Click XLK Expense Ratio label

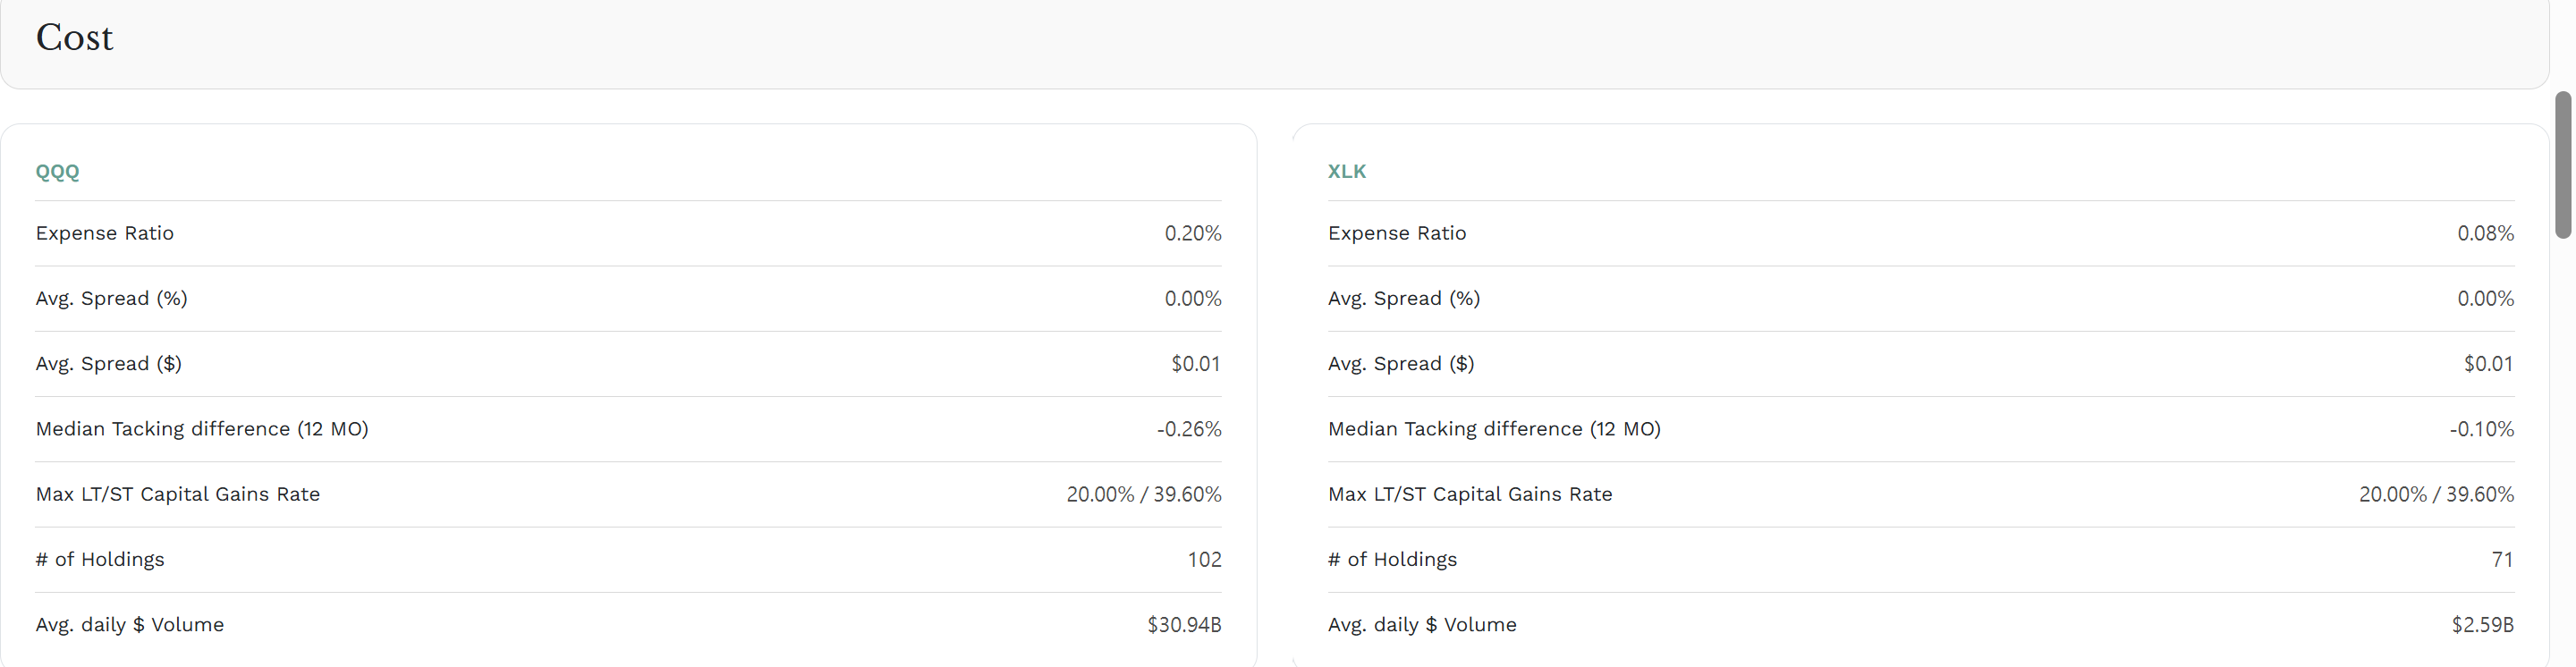(1396, 233)
